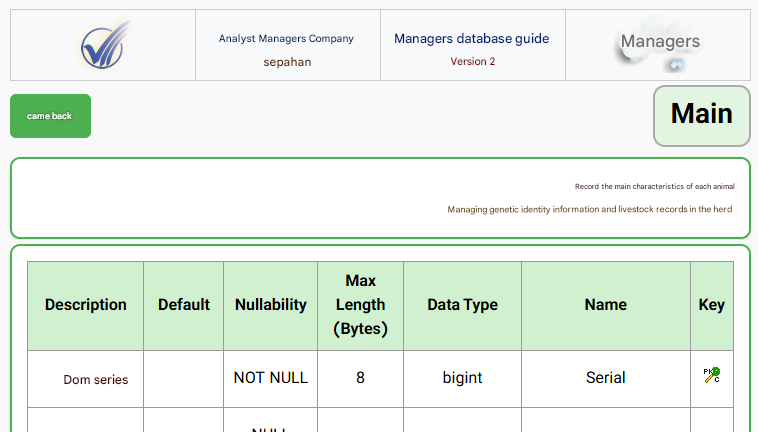758x432 pixels.
Task: Select the 'Default' column header
Action: (184, 305)
